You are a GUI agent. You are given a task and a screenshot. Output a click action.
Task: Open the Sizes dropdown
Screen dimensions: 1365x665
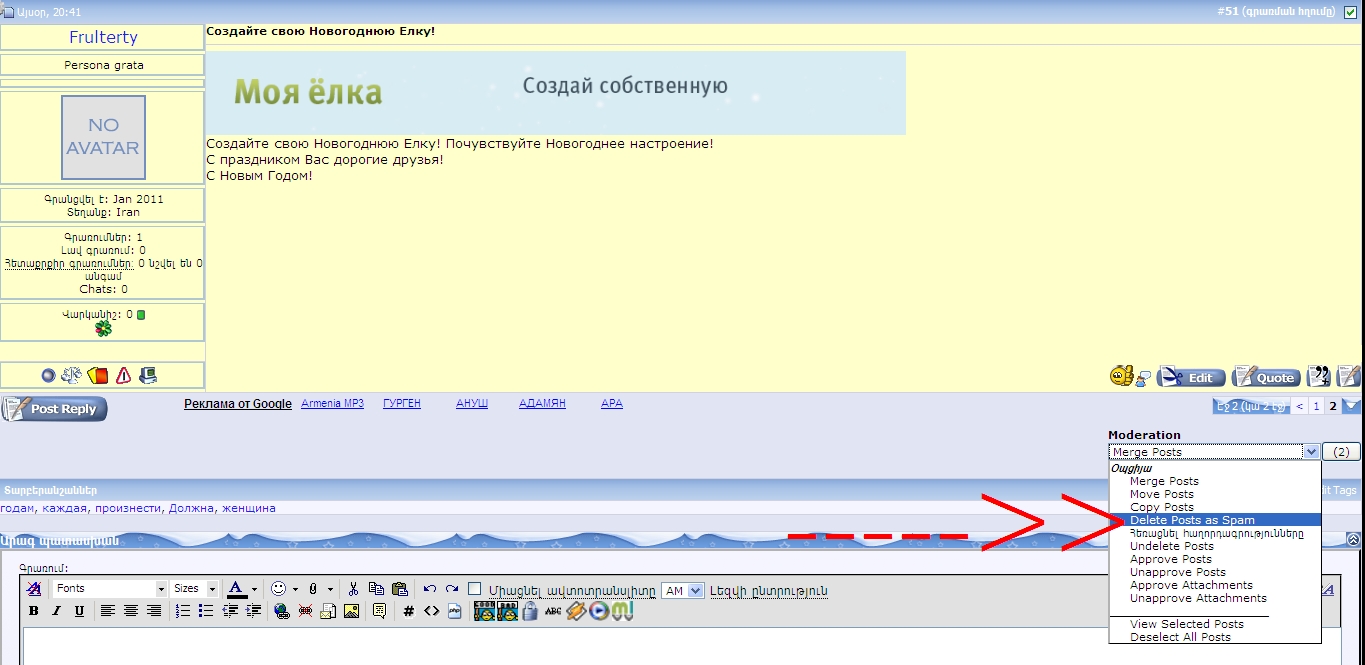[x=194, y=589]
